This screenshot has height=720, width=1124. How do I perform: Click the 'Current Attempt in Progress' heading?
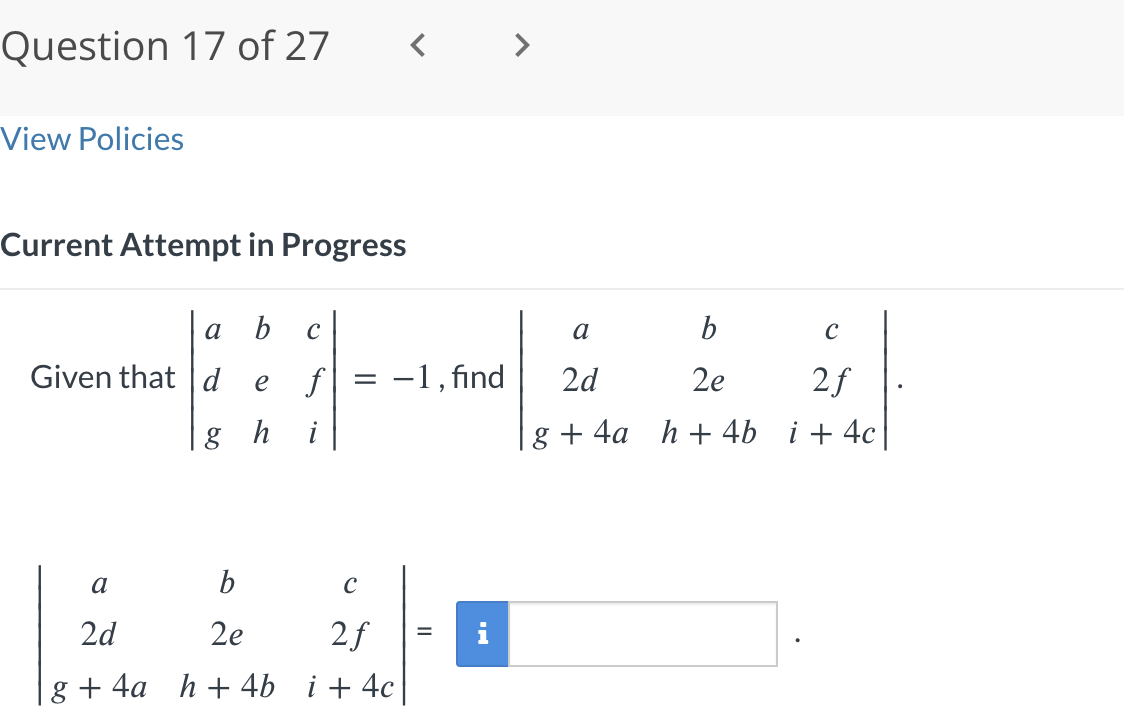click(x=204, y=244)
